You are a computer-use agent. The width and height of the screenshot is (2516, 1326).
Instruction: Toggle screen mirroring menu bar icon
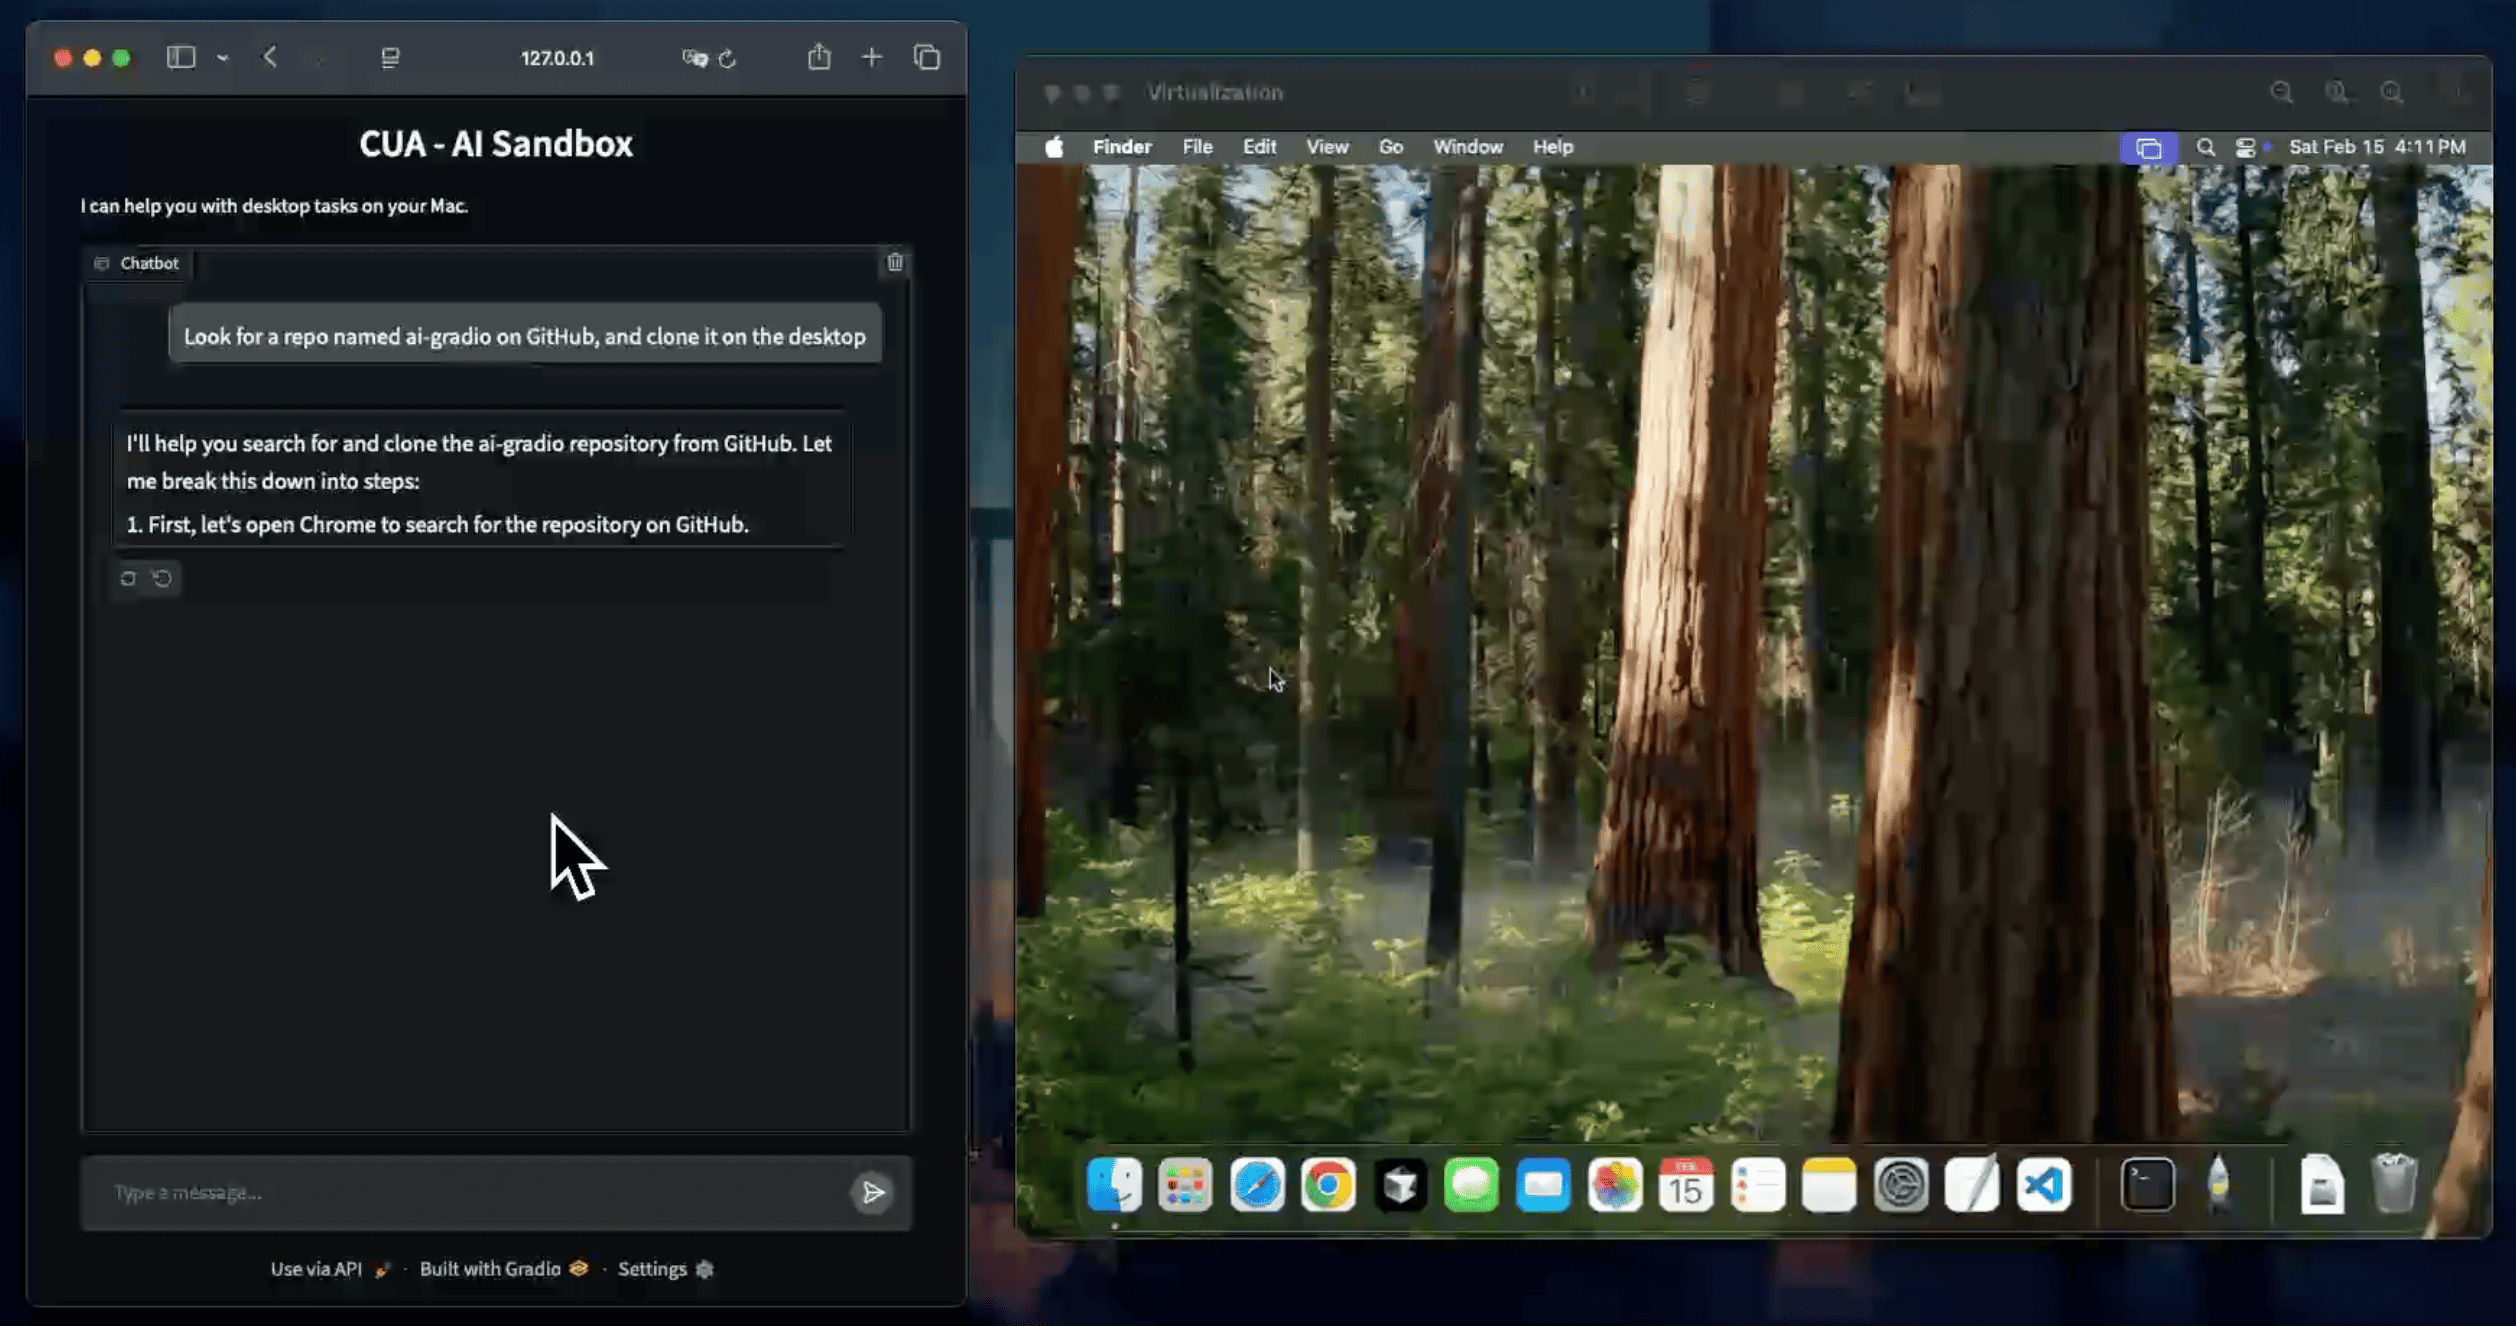pyautogui.click(x=2148, y=147)
